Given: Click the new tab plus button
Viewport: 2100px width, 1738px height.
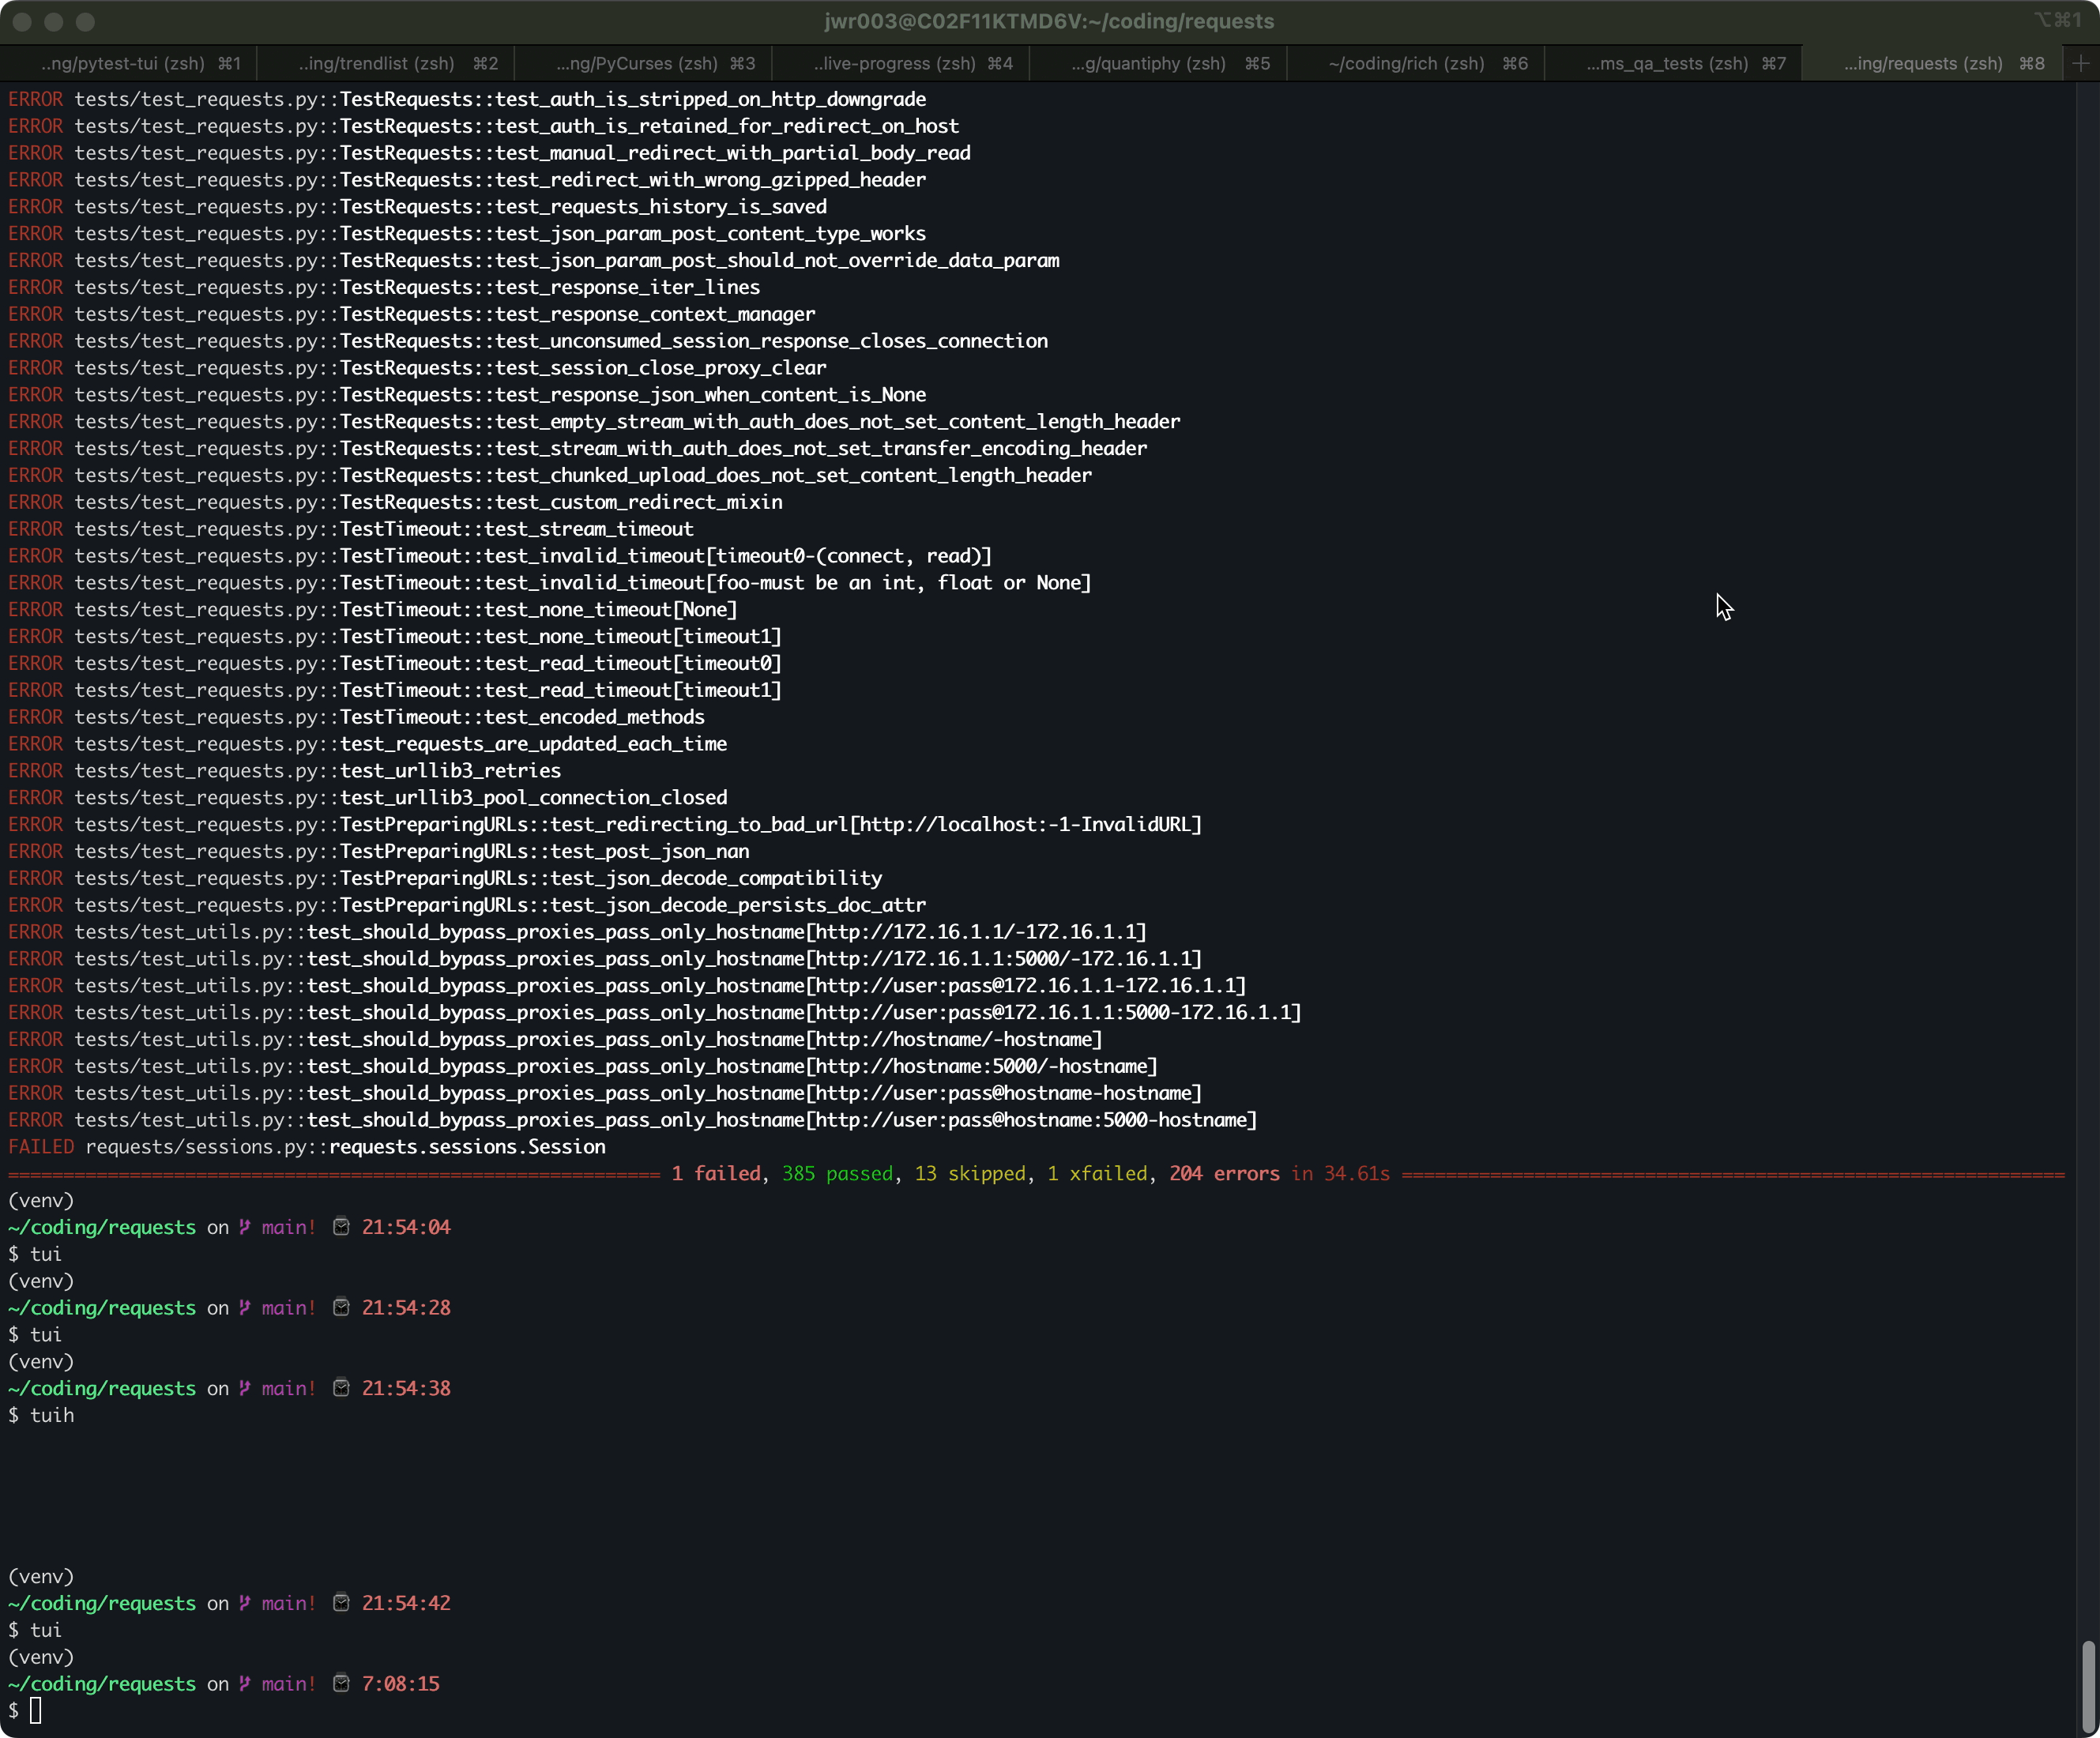Looking at the screenshot, I should point(2080,63).
